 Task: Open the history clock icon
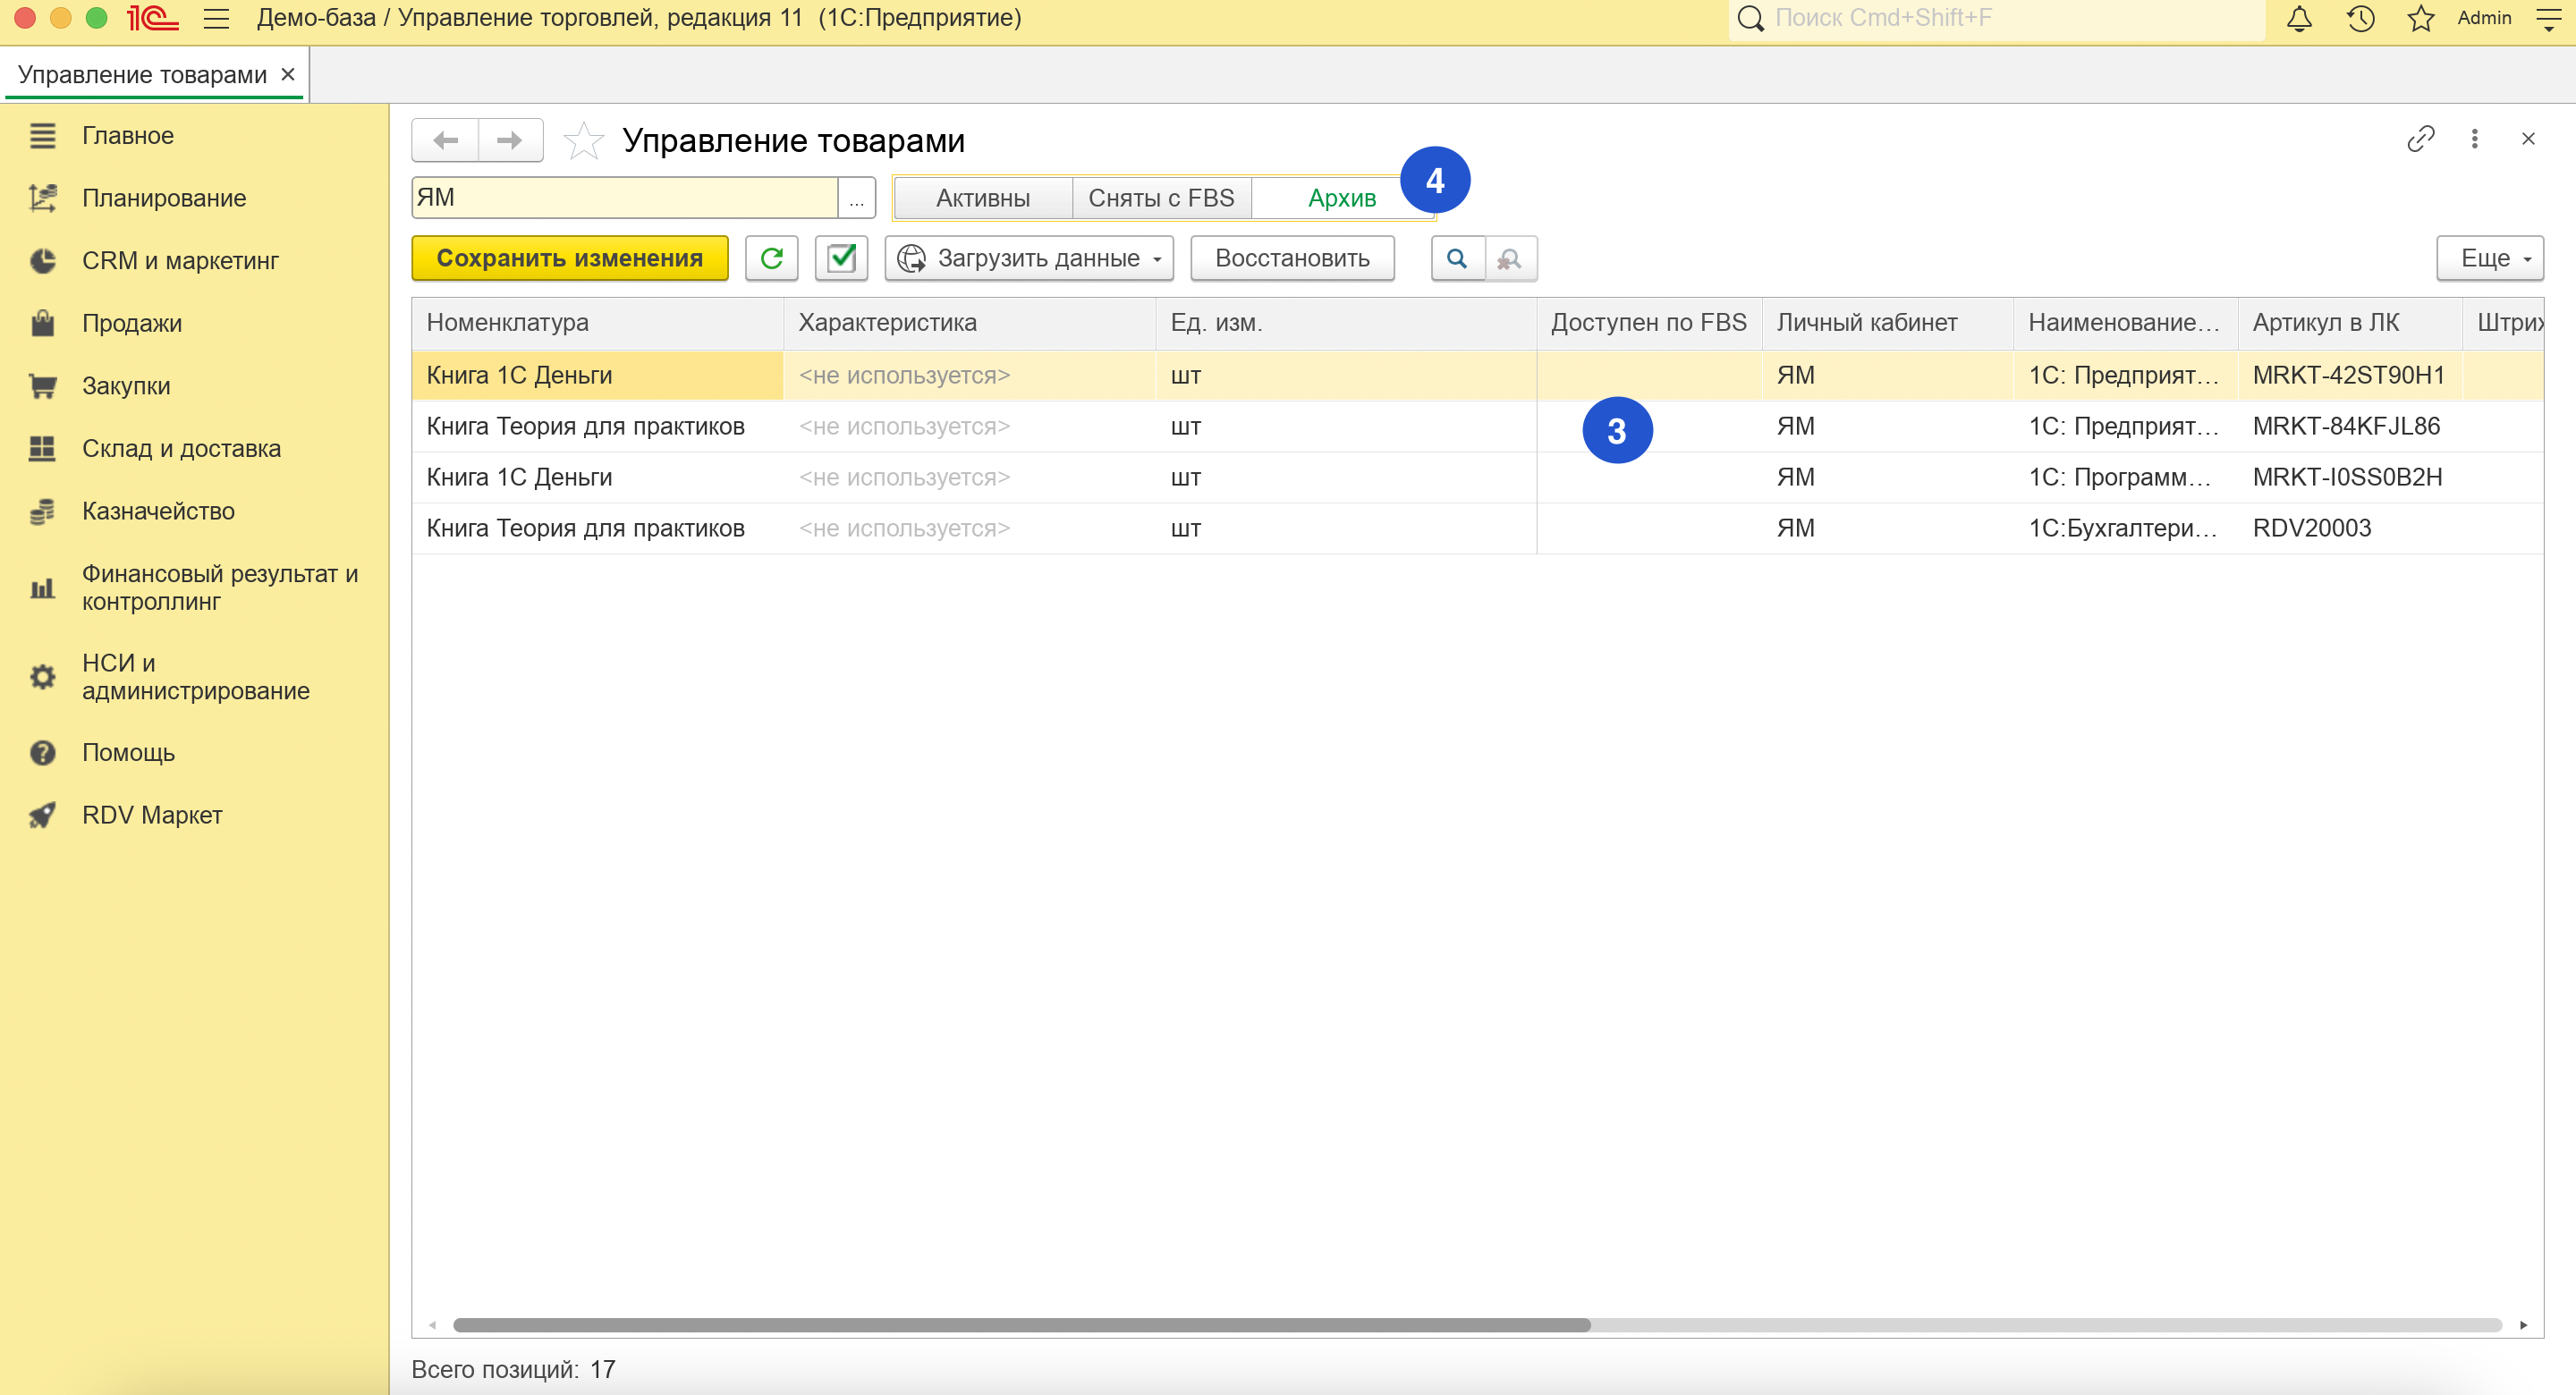coord(2360,19)
